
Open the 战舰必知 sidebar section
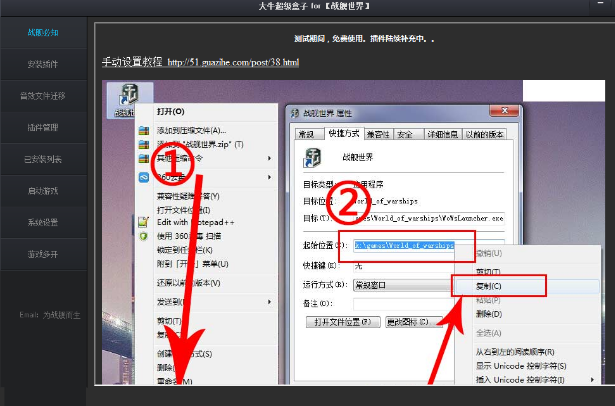(43, 33)
